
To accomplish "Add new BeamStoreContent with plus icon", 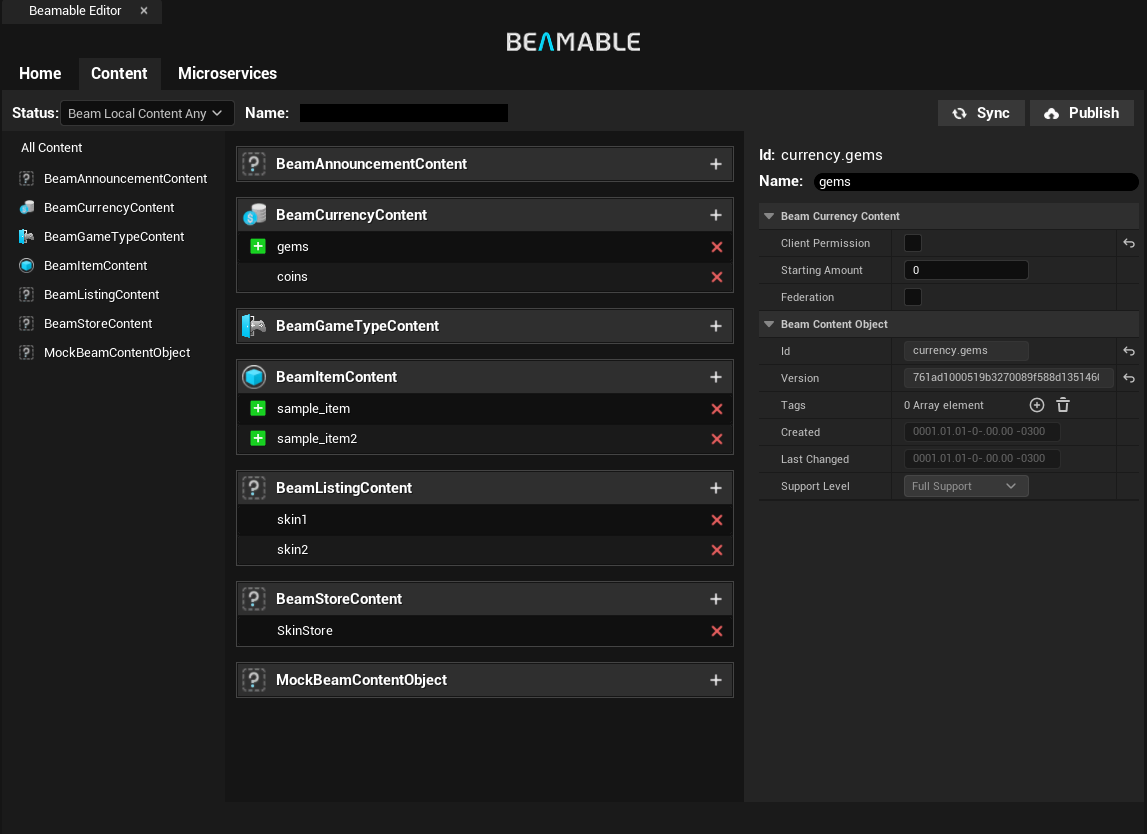I will pos(716,599).
